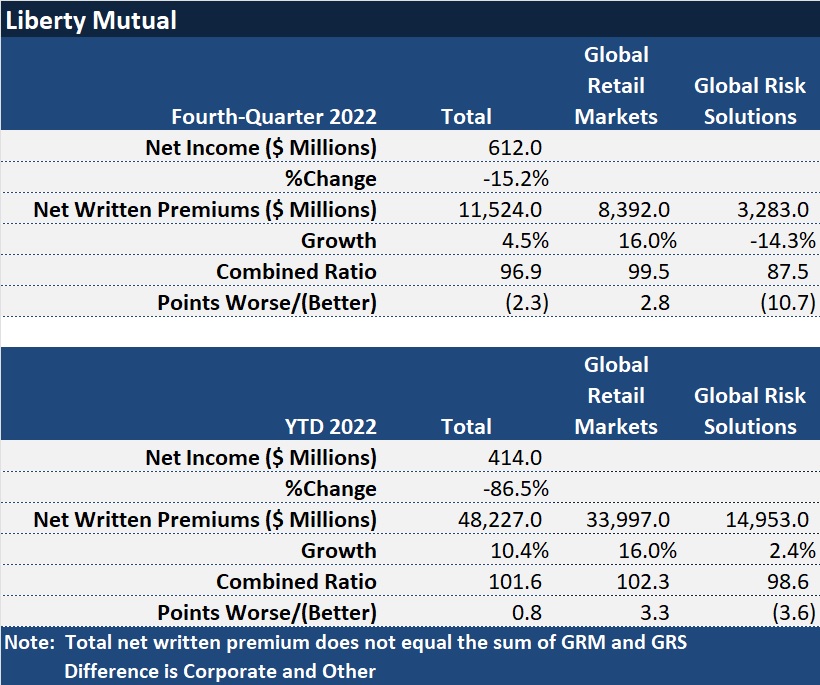Click the (3.6) points better cell

[786, 613]
